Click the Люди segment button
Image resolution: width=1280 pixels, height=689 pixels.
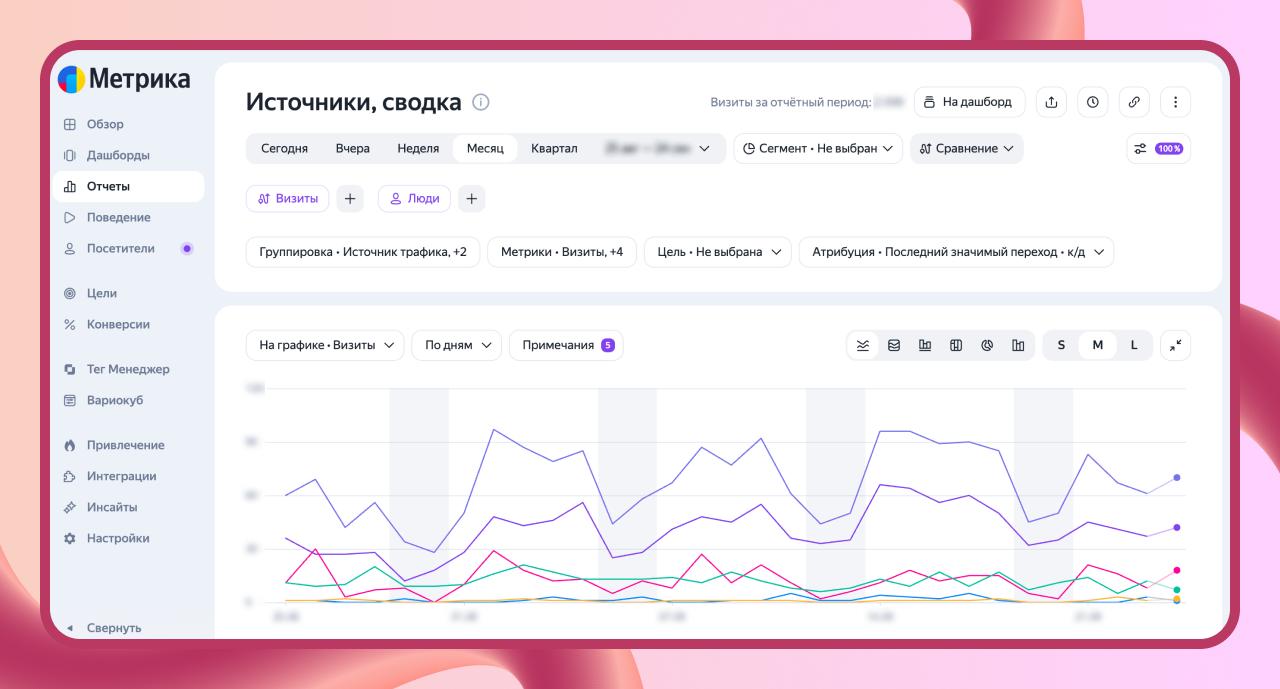pyautogui.click(x=414, y=199)
